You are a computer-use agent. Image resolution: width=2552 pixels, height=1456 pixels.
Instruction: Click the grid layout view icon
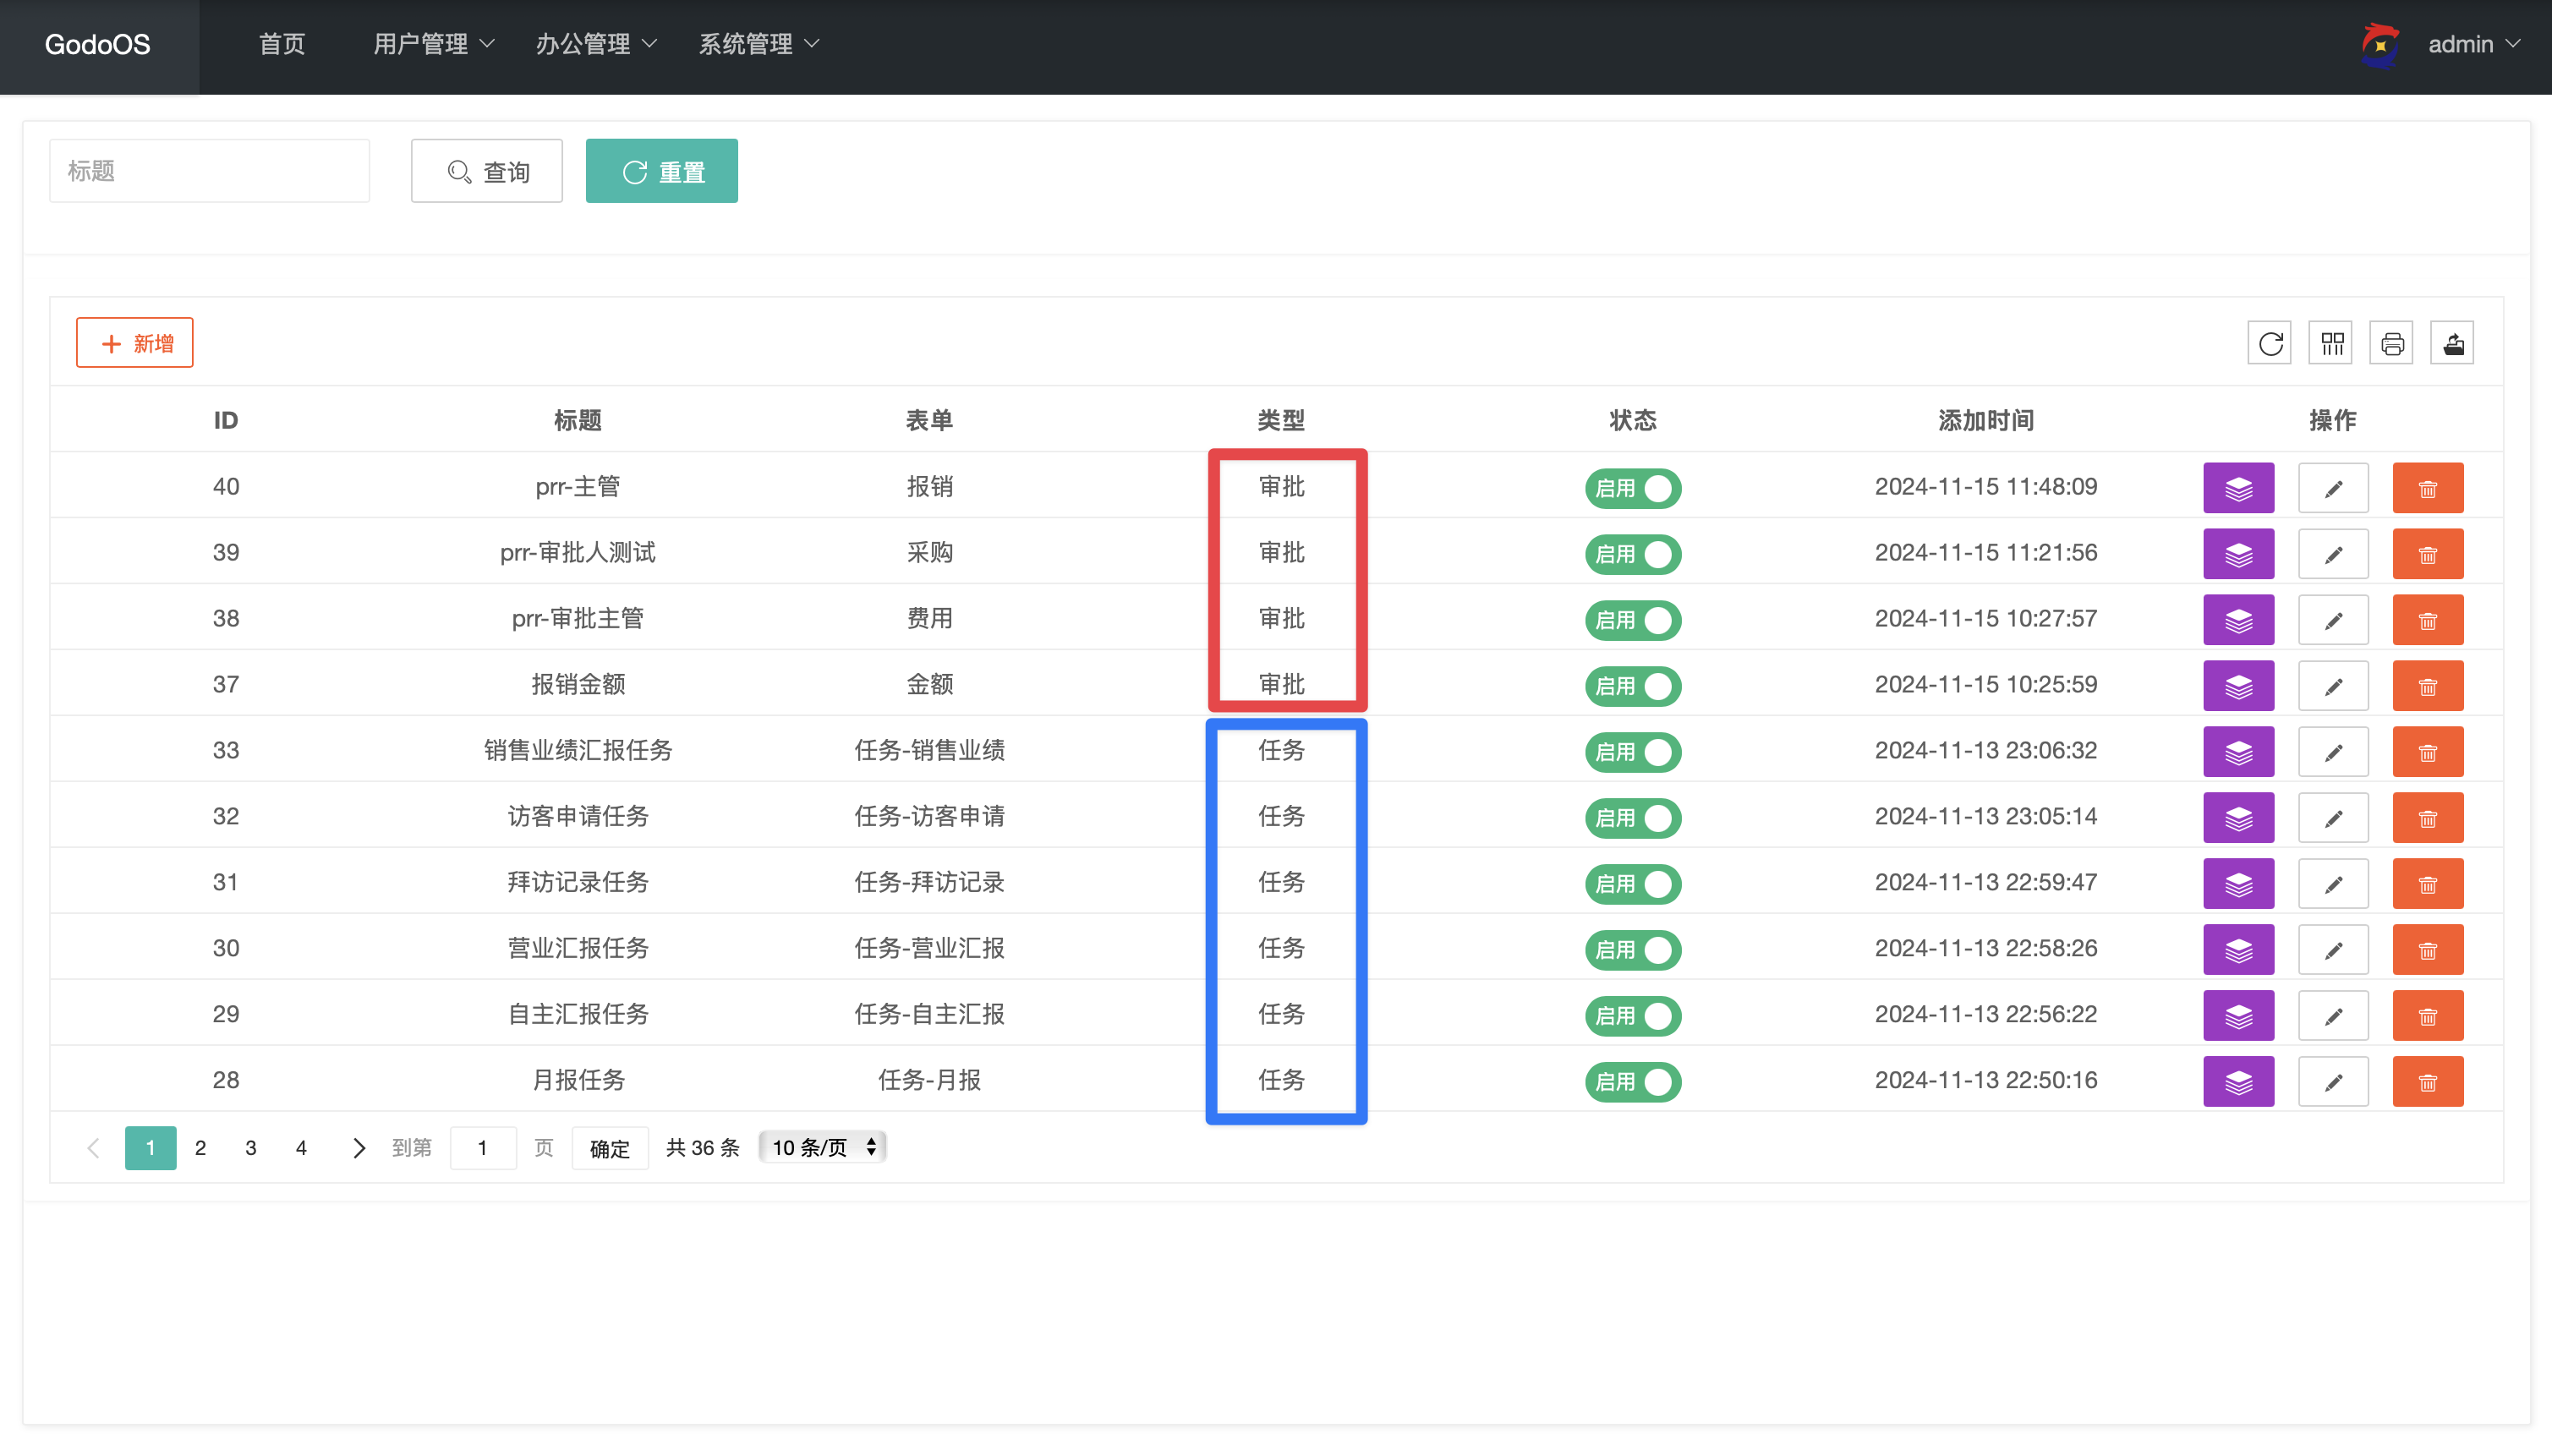(x=2335, y=343)
